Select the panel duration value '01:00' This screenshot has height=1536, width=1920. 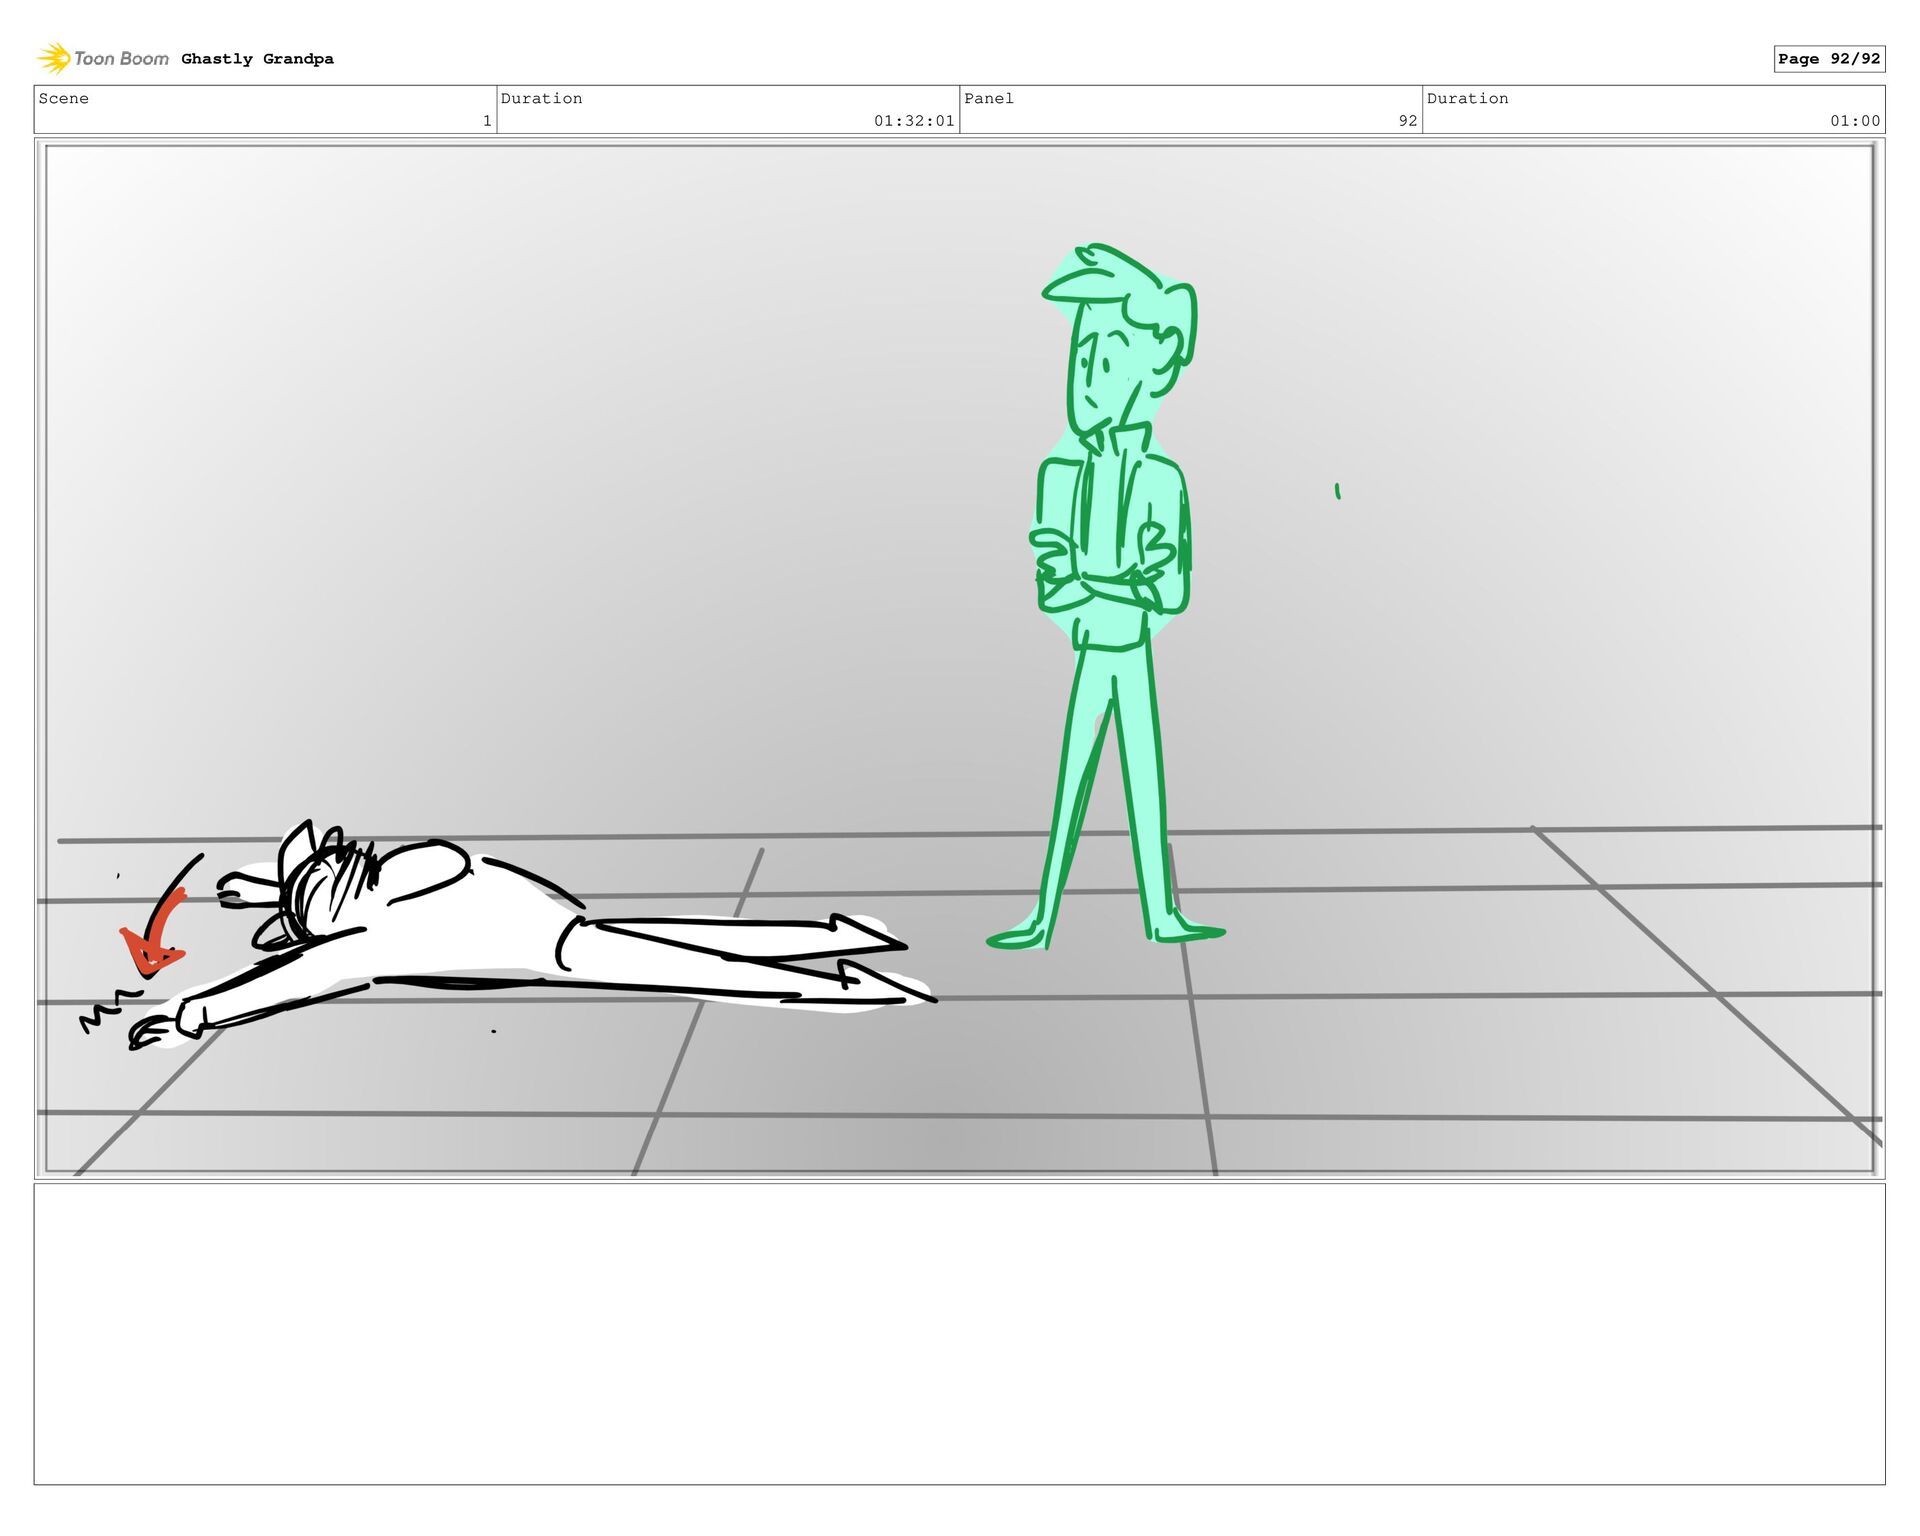pyautogui.click(x=1855, y=121)
